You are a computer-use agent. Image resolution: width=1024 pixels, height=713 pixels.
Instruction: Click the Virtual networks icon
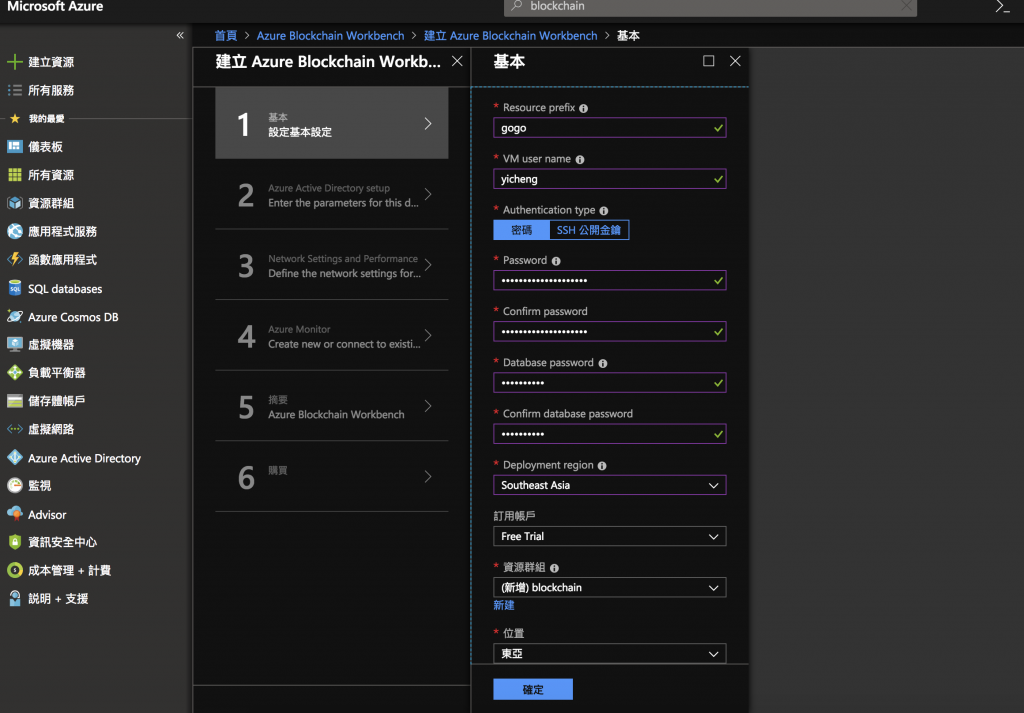tap(14, 429)
